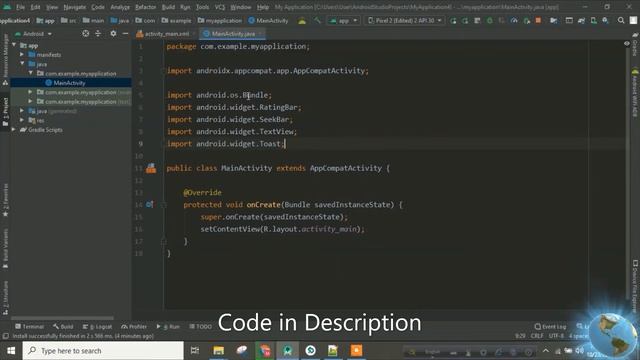Screen dimensions: 640x360
Task: Expand the java (generated) folder
Action: tap(22, 111)
